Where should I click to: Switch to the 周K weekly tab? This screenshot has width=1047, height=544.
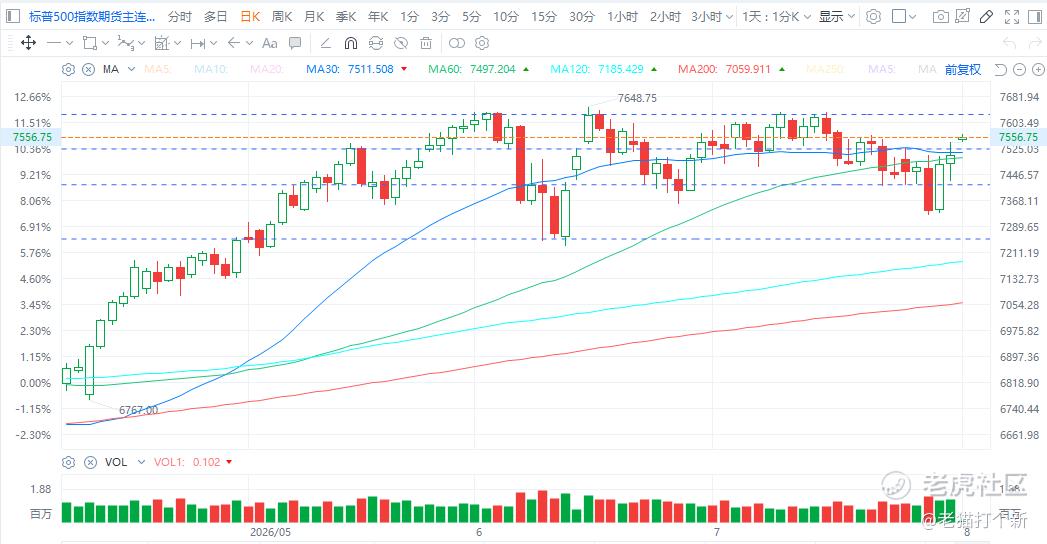point(282,17)
